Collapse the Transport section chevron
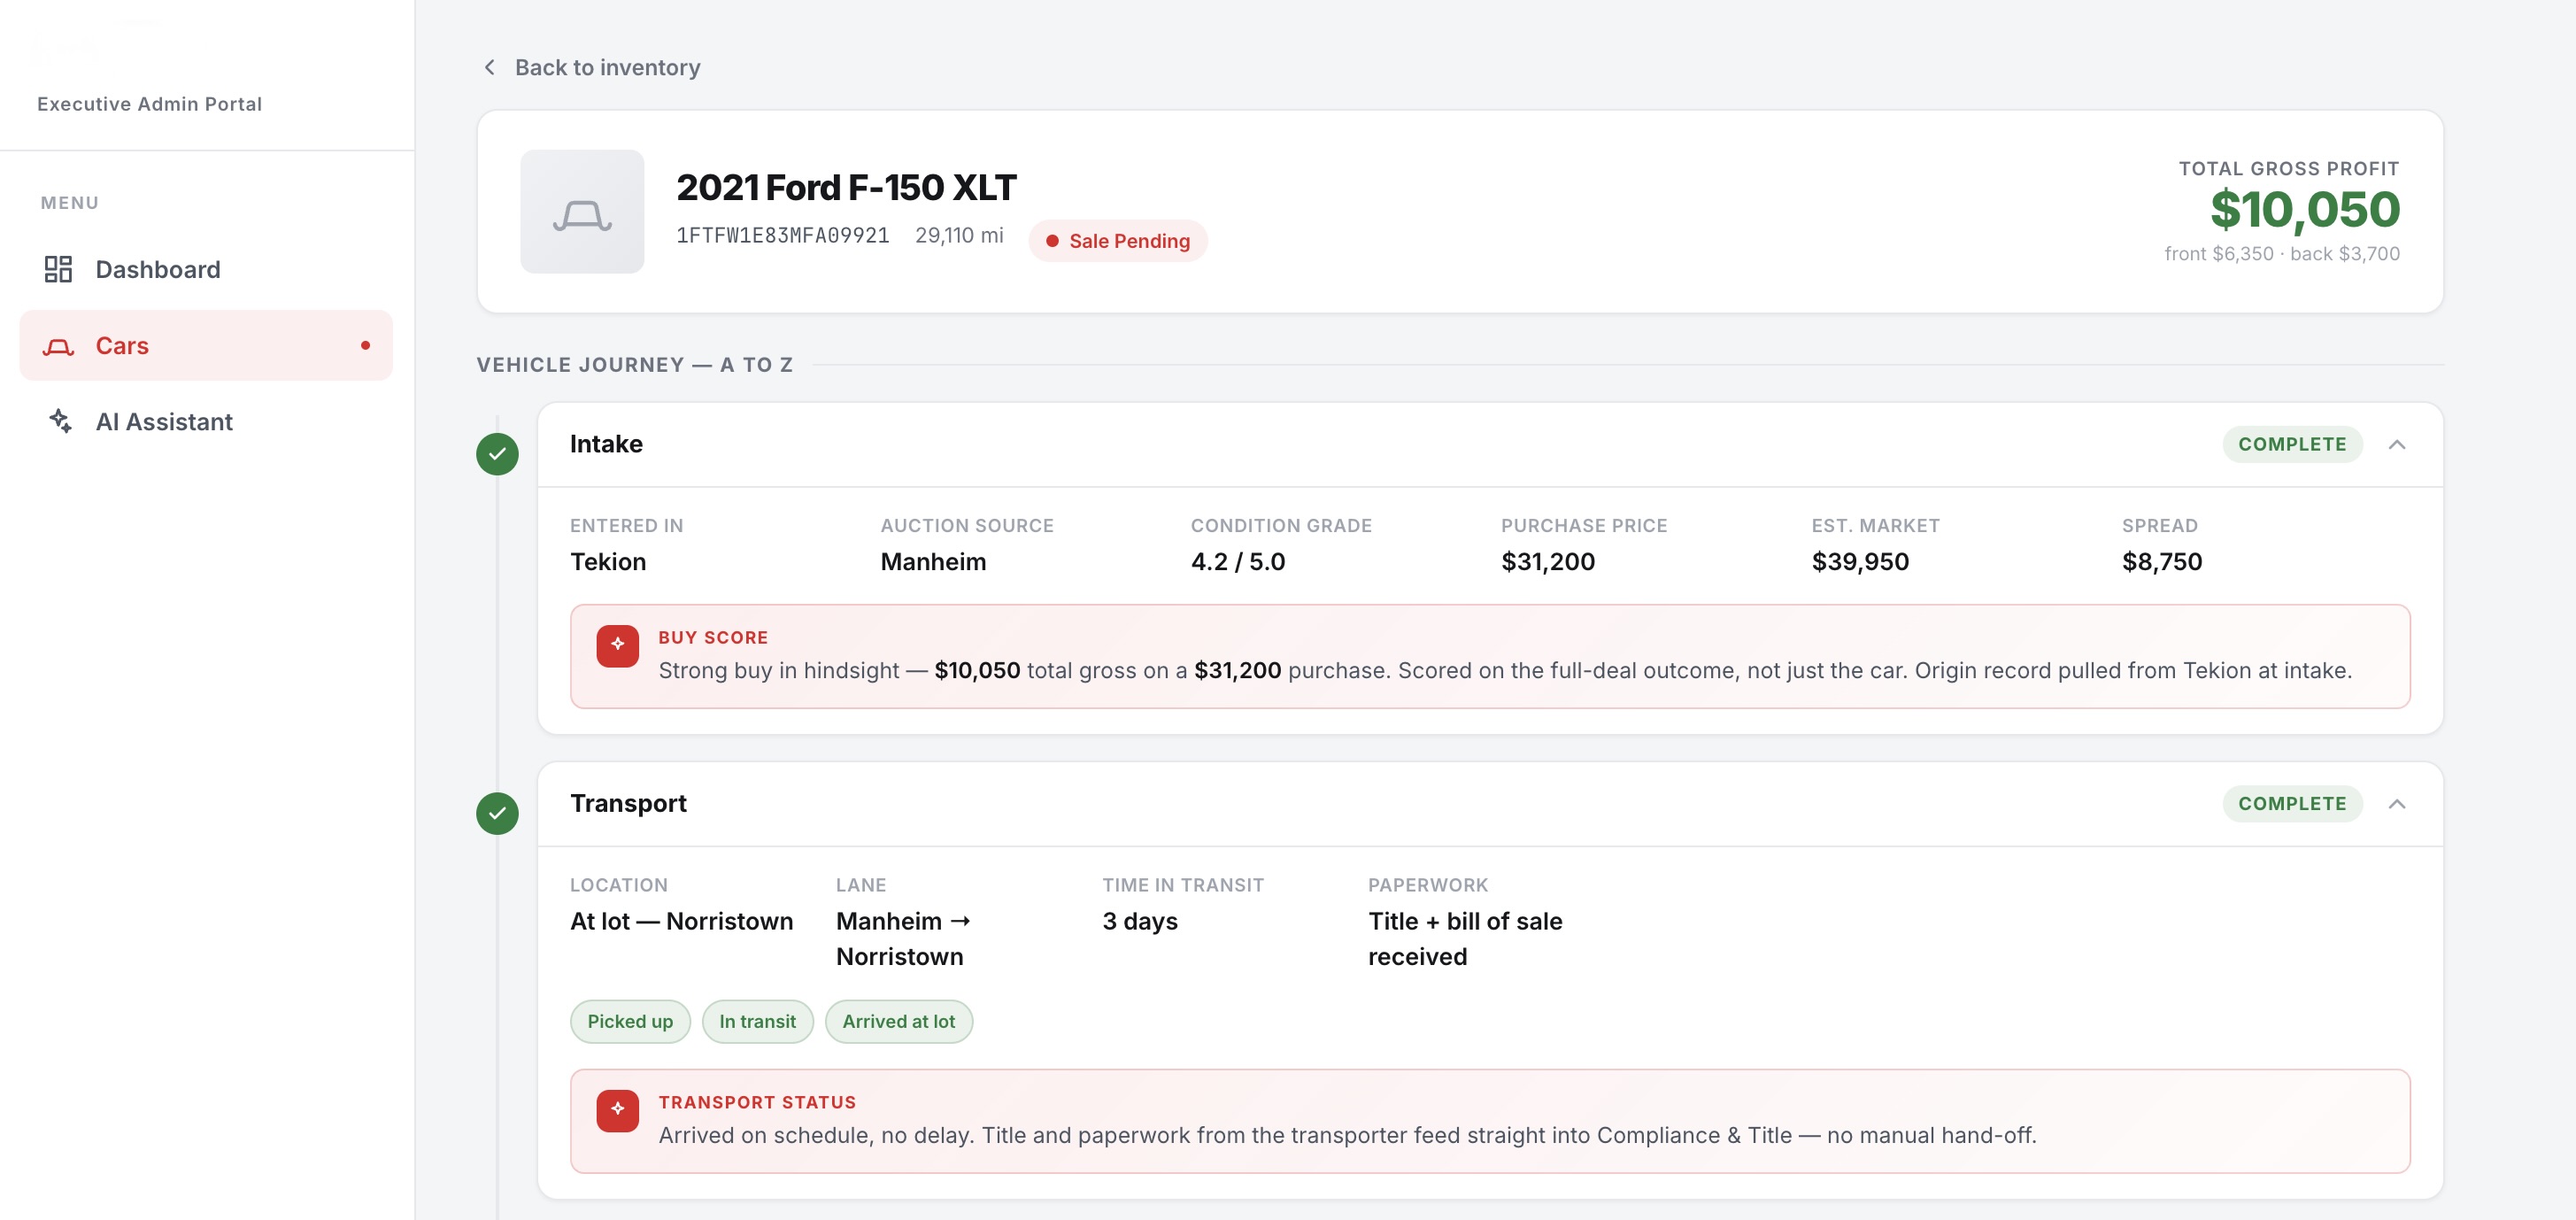Image resolution: width=2576 pixels, height=1220 pixels. click(2396, 804)
